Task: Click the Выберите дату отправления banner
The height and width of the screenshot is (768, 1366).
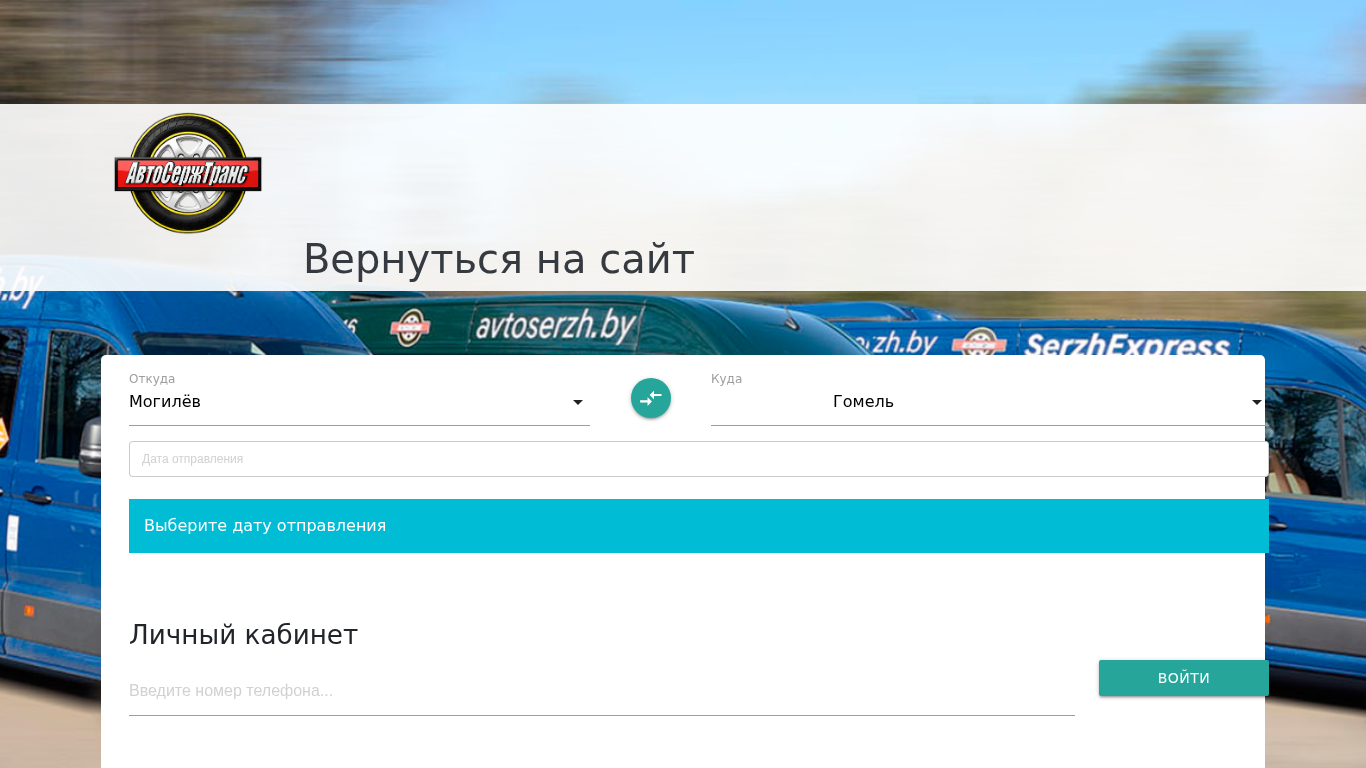Action: pos(699,526)
